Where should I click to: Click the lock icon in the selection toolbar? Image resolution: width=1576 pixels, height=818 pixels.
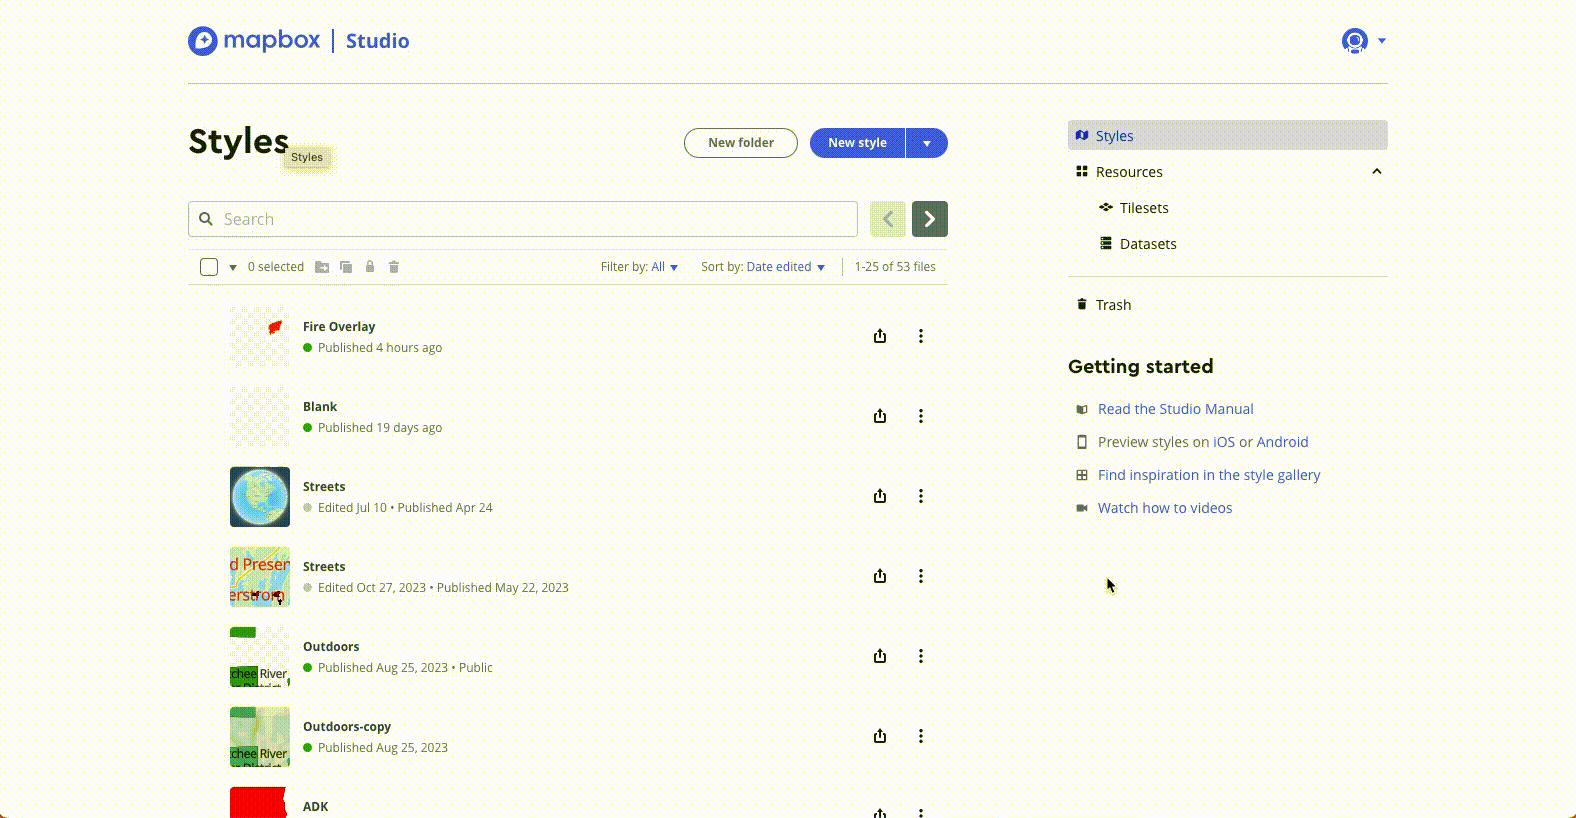pyautogui.click(x=370, y=267)
